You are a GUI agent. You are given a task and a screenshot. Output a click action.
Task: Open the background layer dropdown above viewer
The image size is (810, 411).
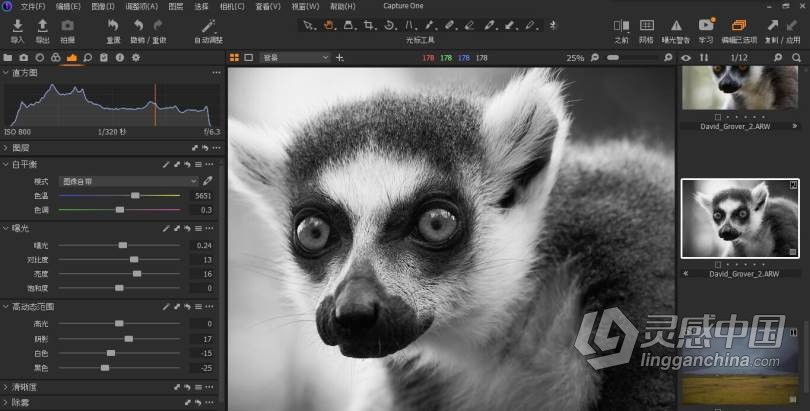295,58
